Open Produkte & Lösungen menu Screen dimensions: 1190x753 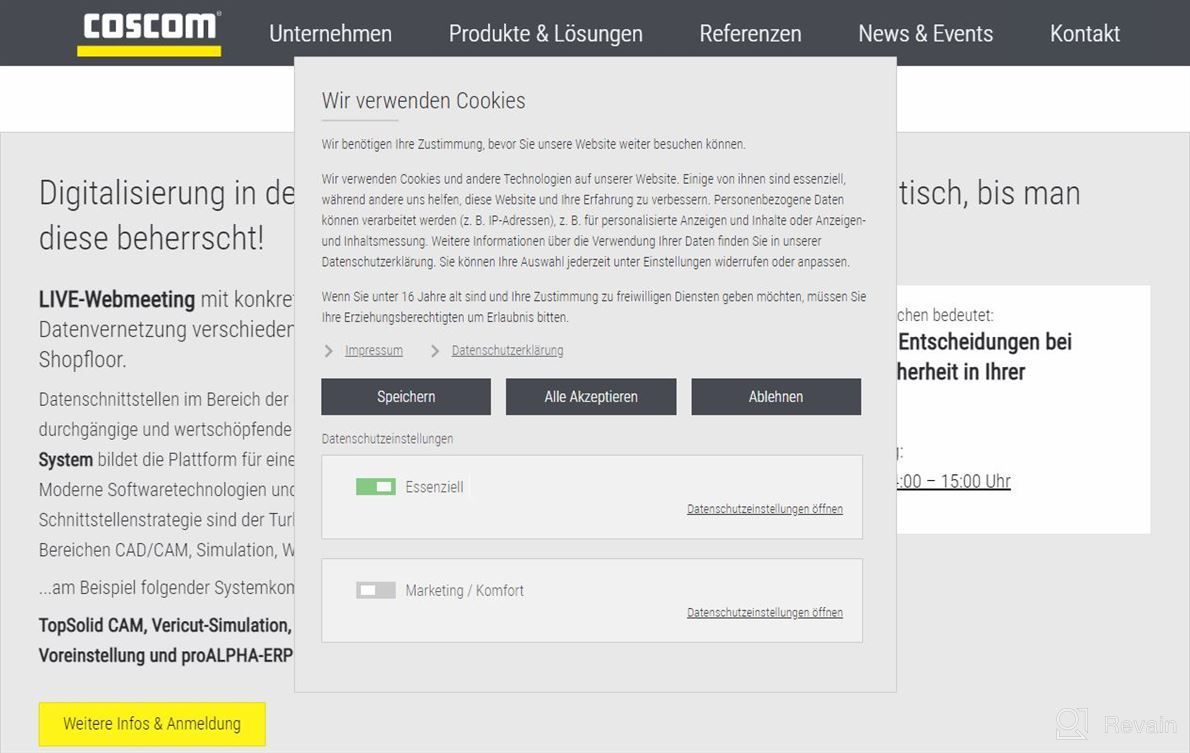pos(545,33)
